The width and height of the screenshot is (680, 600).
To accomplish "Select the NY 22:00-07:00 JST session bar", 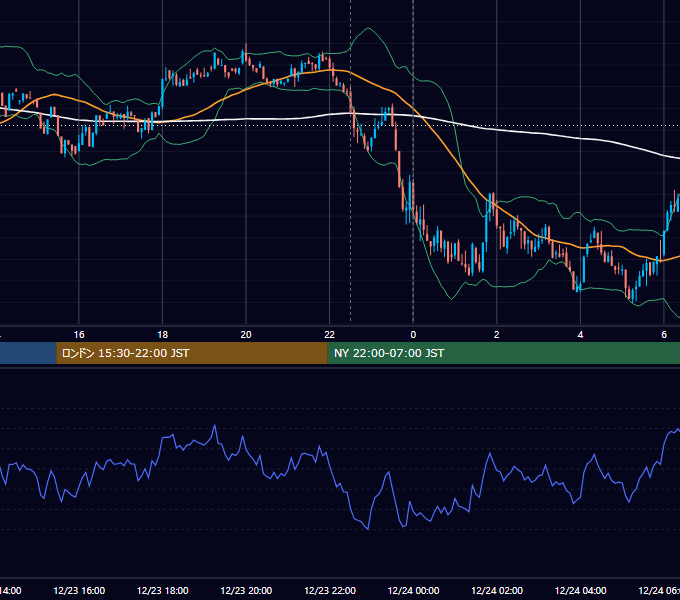I will pyautogui.click(x=503, y=353).
